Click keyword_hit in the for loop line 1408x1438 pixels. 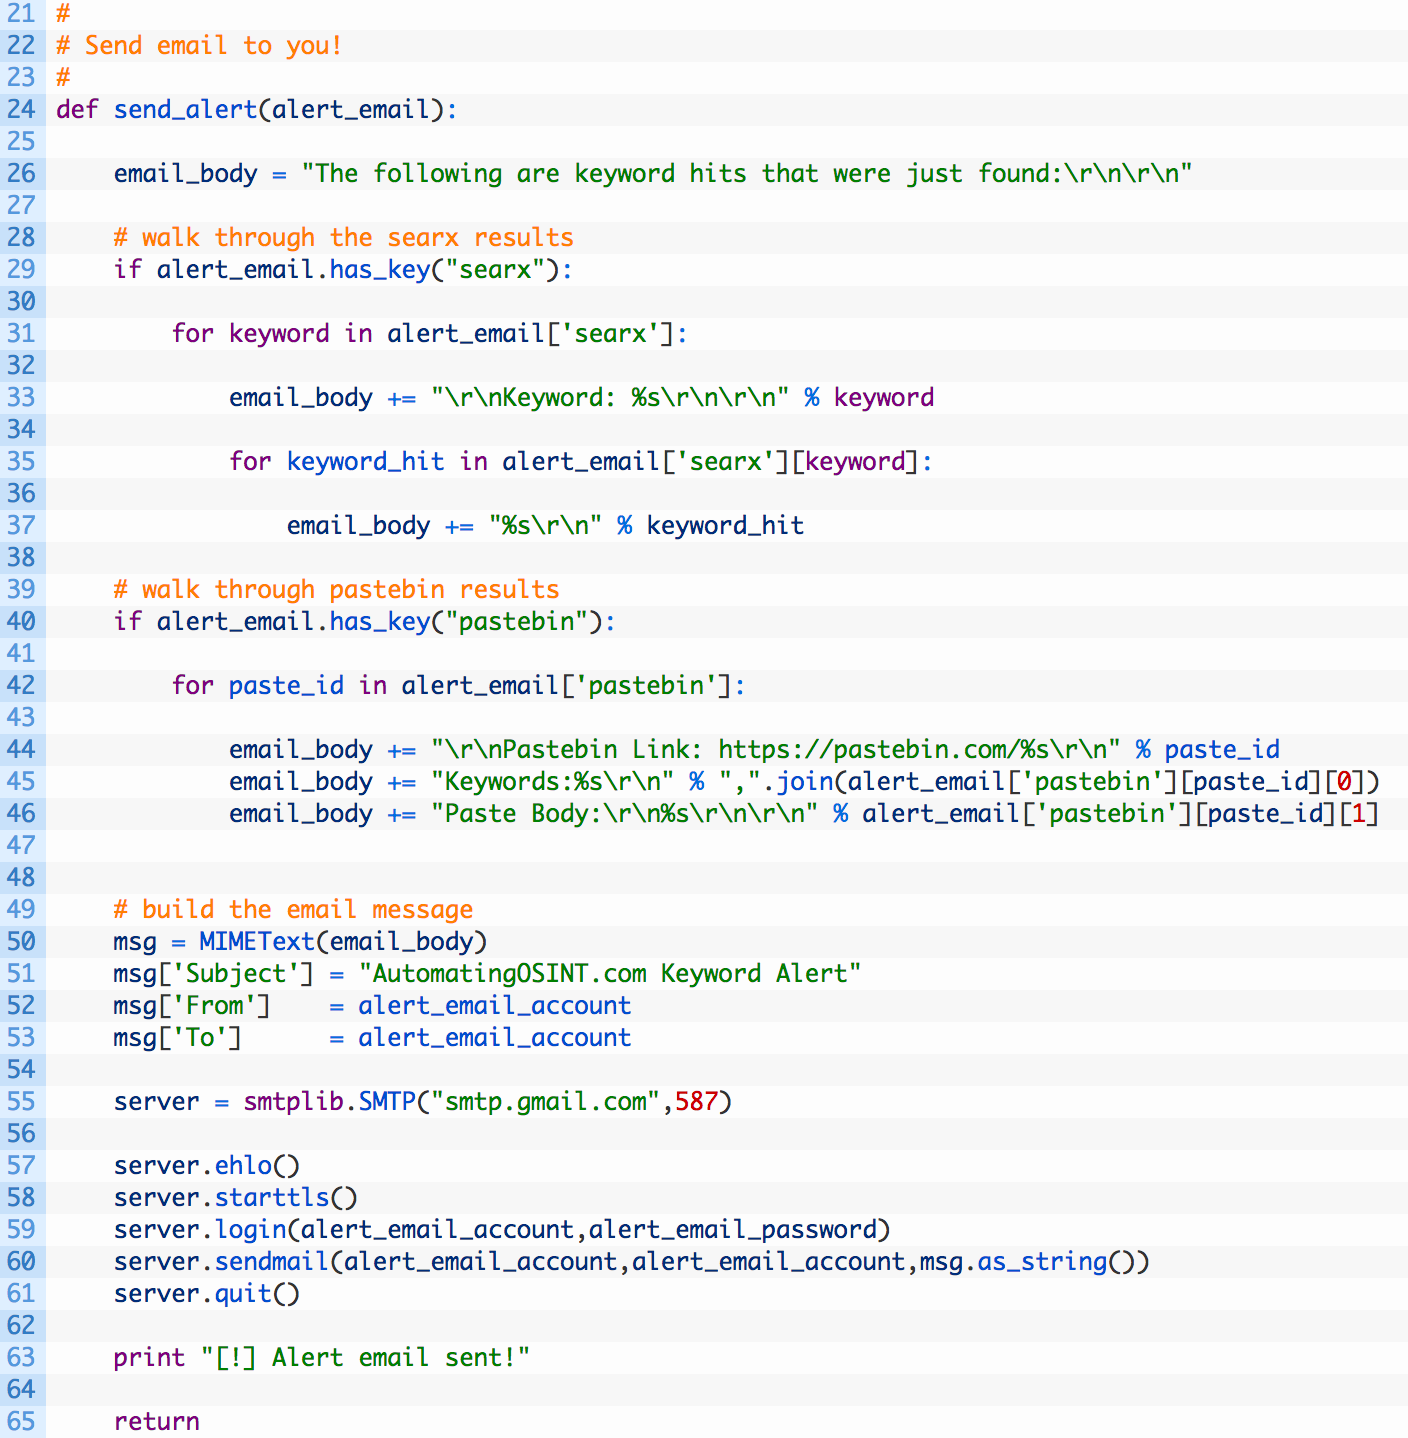click(365, 461)
